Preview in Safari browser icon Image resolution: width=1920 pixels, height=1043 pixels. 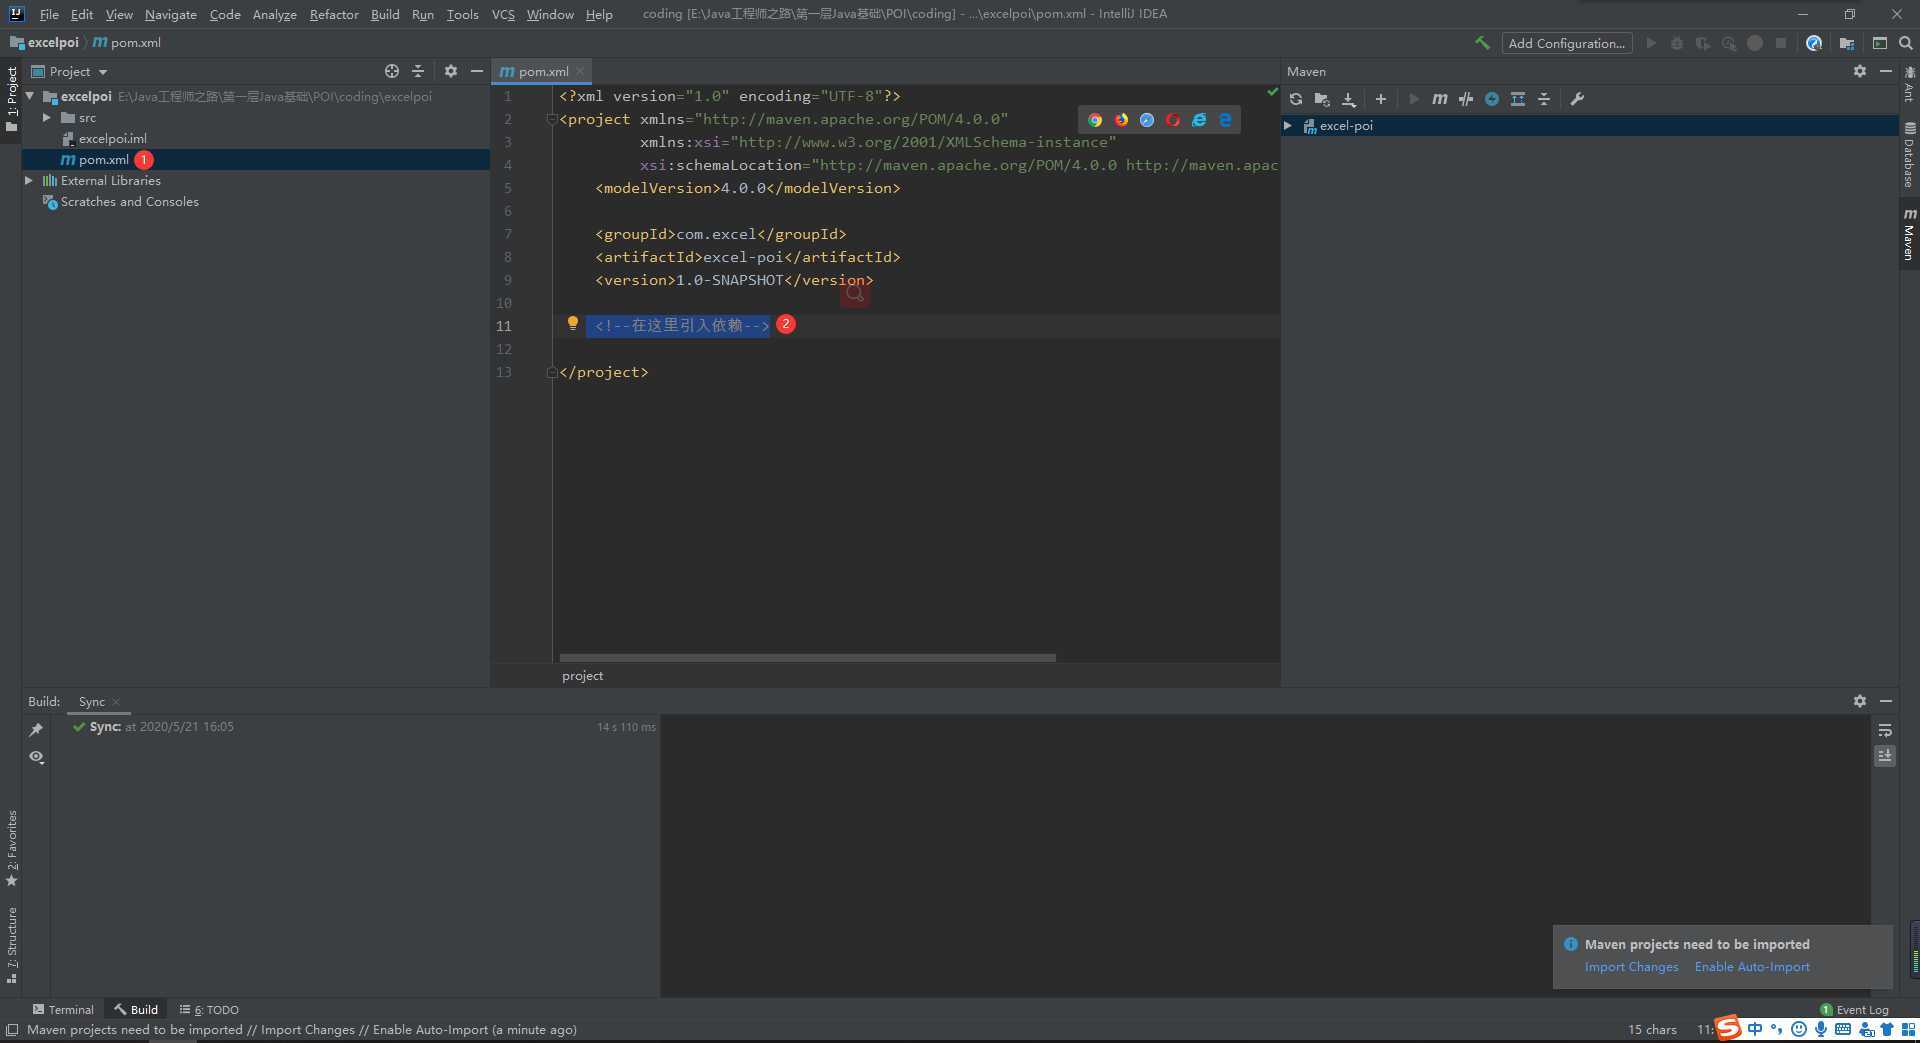1147,120
